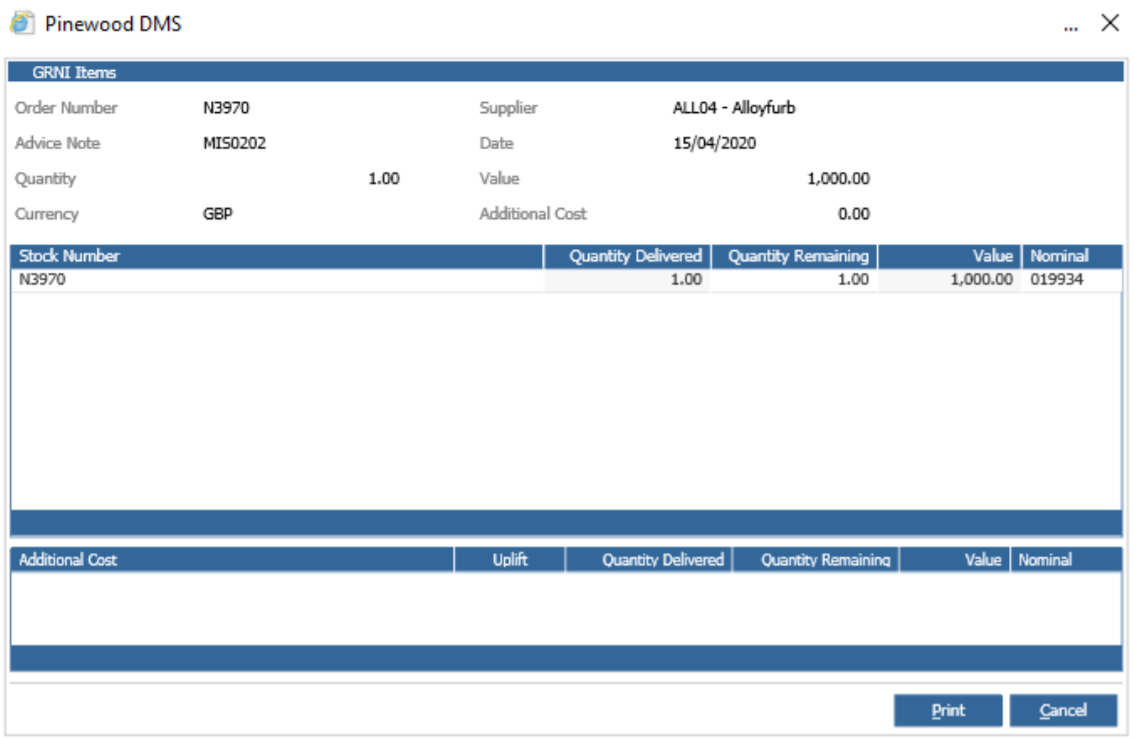Screen dimensions: 1135x739
Task: Select the Quantity Delivered header in the stock table
Action: click(x=628, y=256)
